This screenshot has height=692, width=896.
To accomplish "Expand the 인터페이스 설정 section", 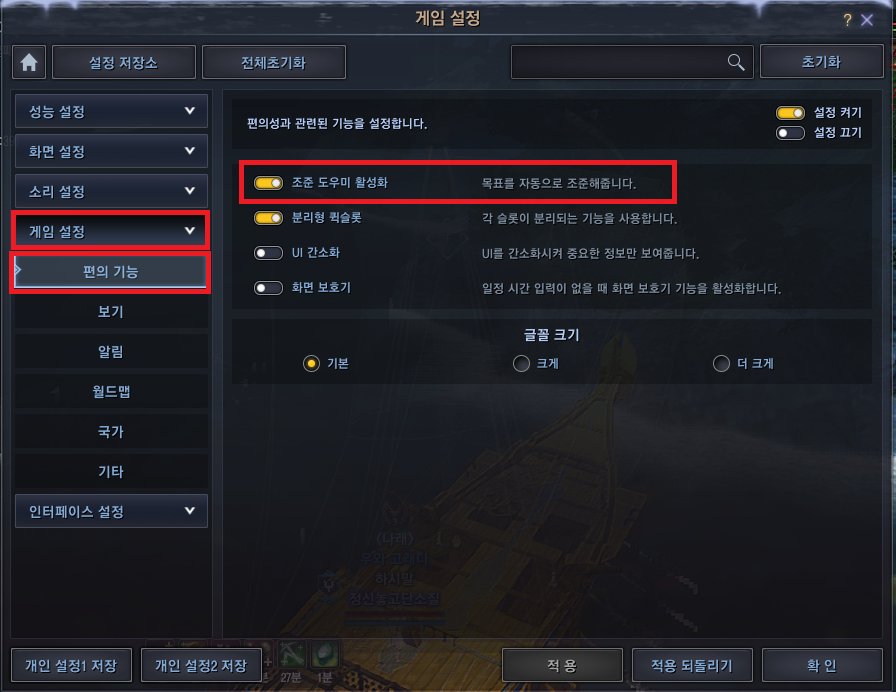I will click(x=111, y=511).
